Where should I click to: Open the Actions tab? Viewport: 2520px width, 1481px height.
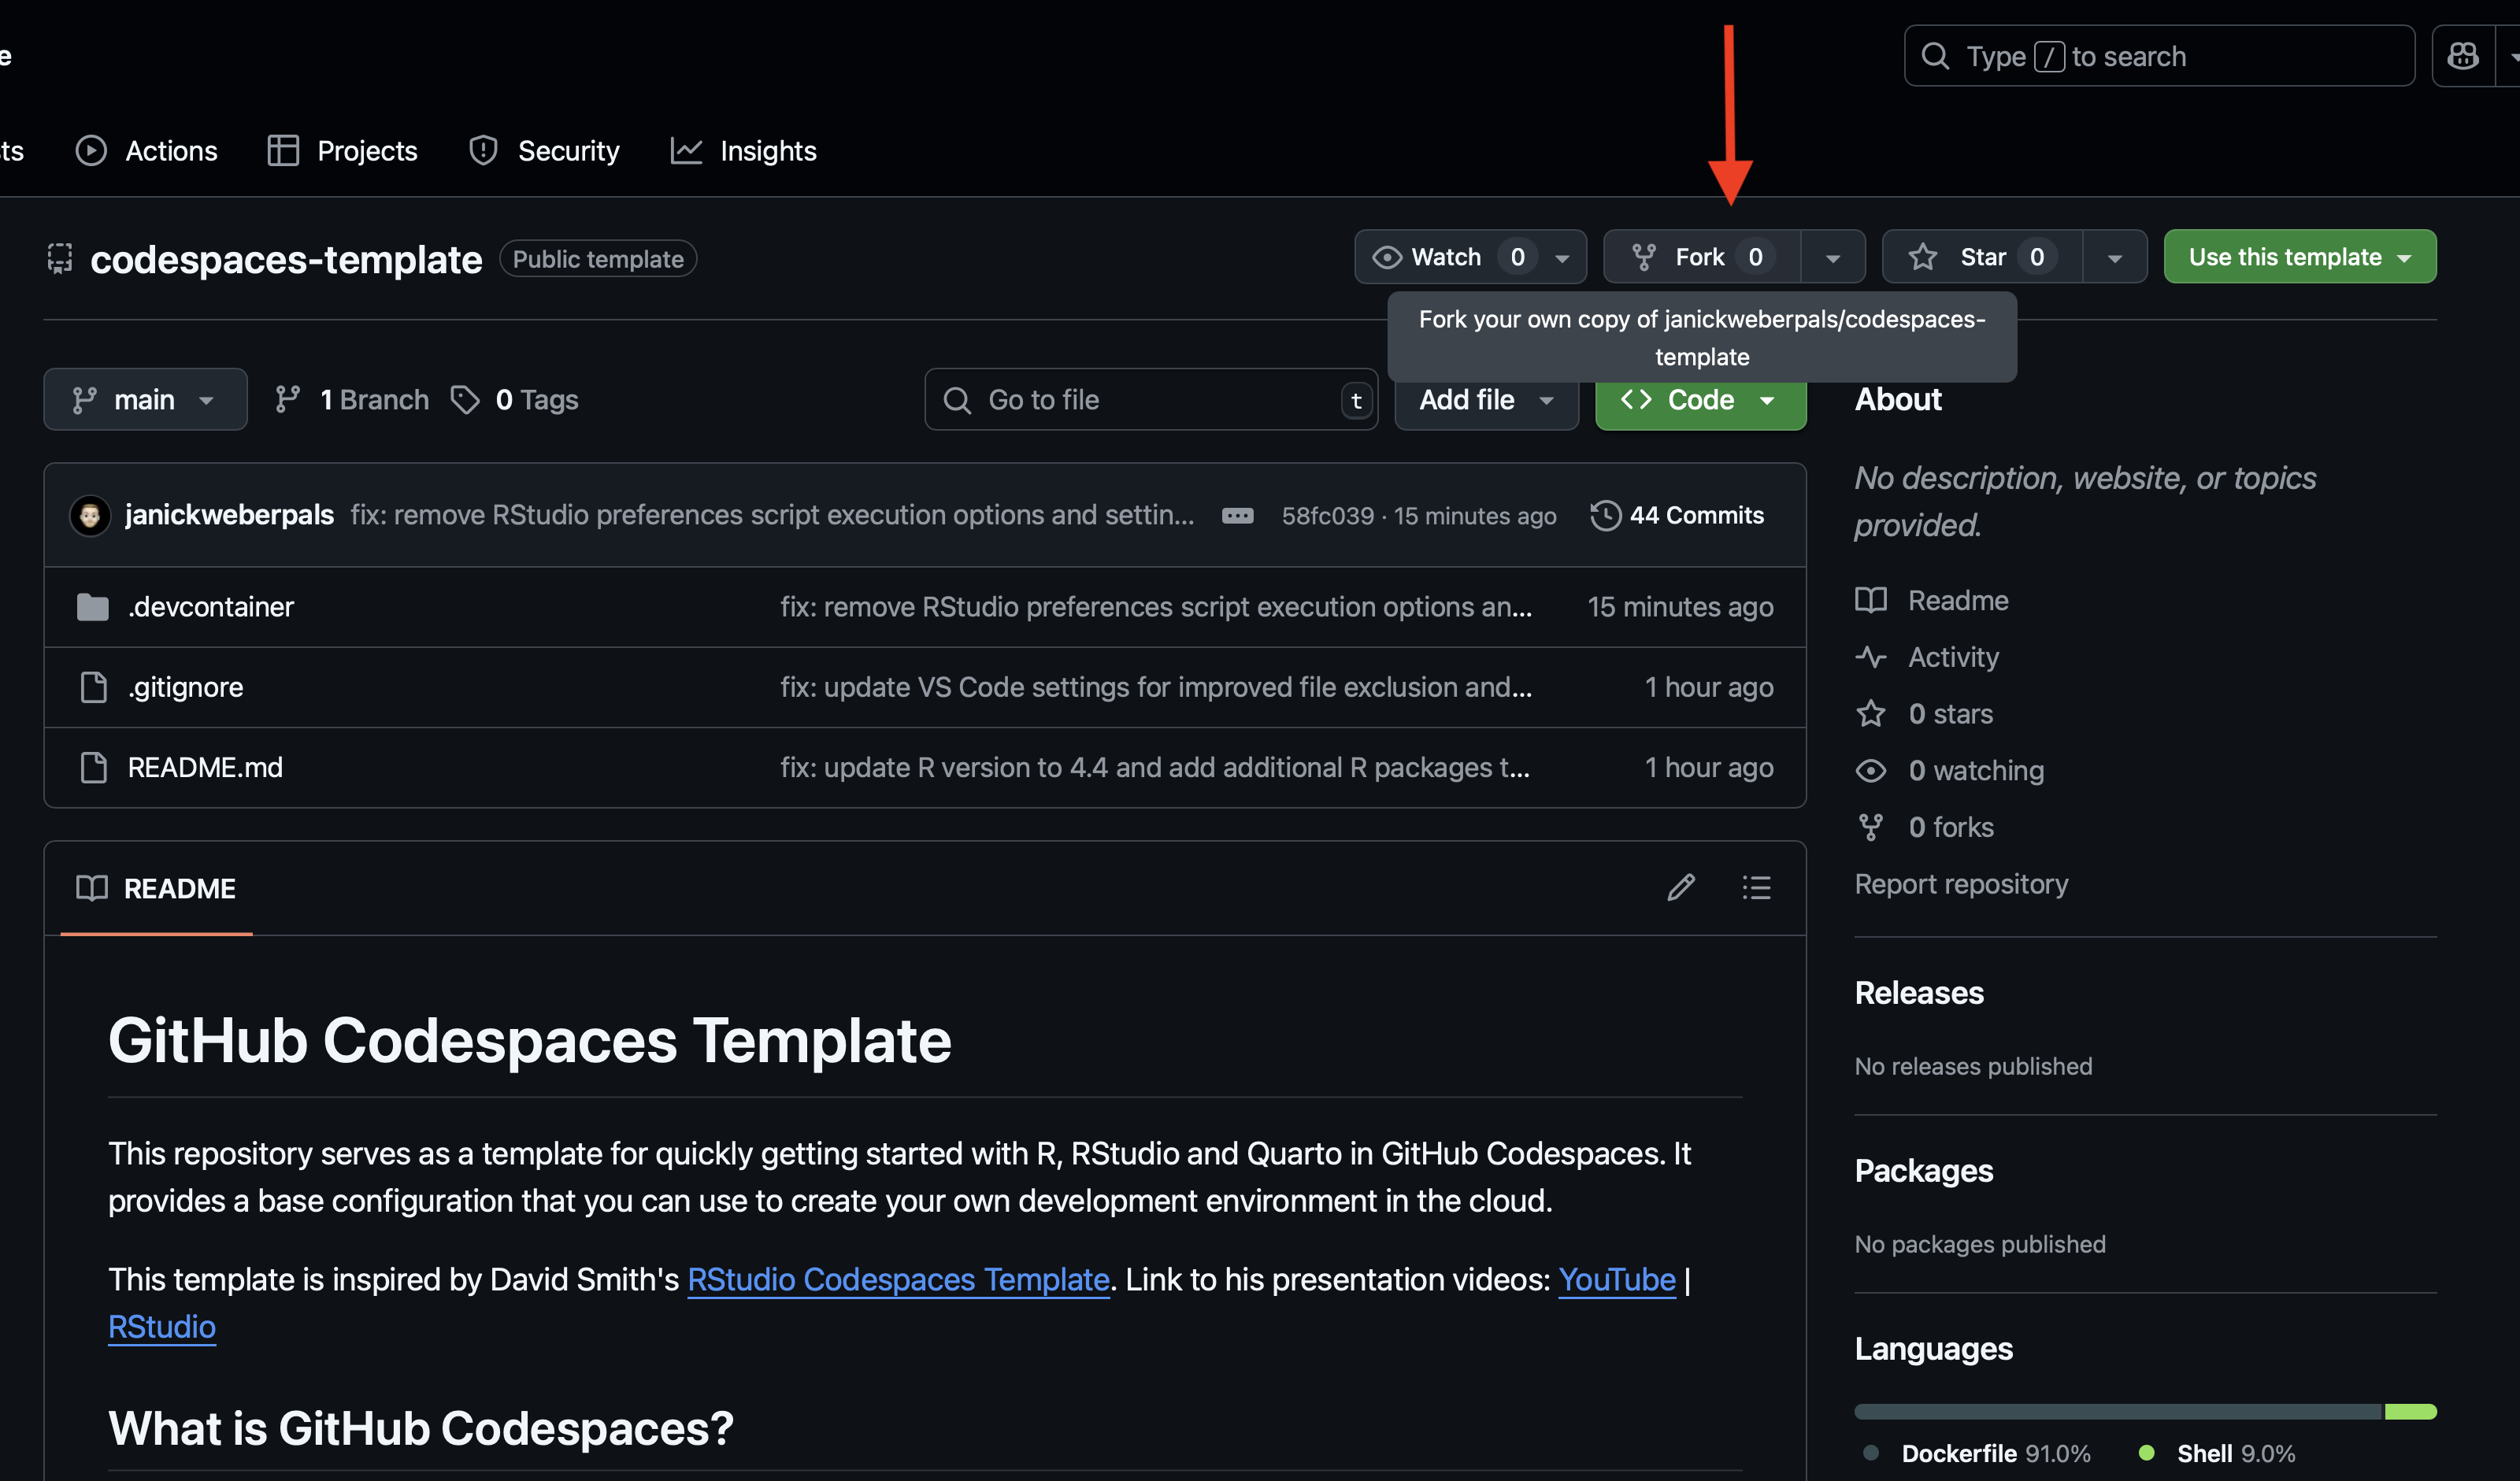click(147, 151)
